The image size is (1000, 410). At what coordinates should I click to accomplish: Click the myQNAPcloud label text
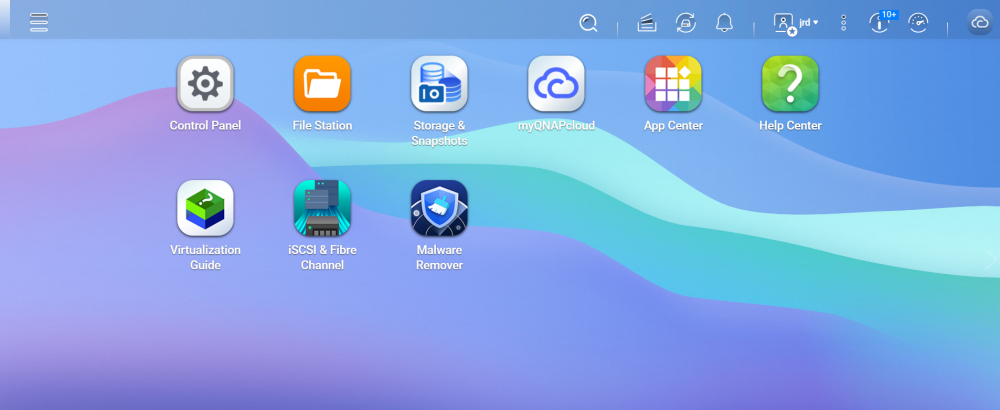556,126
